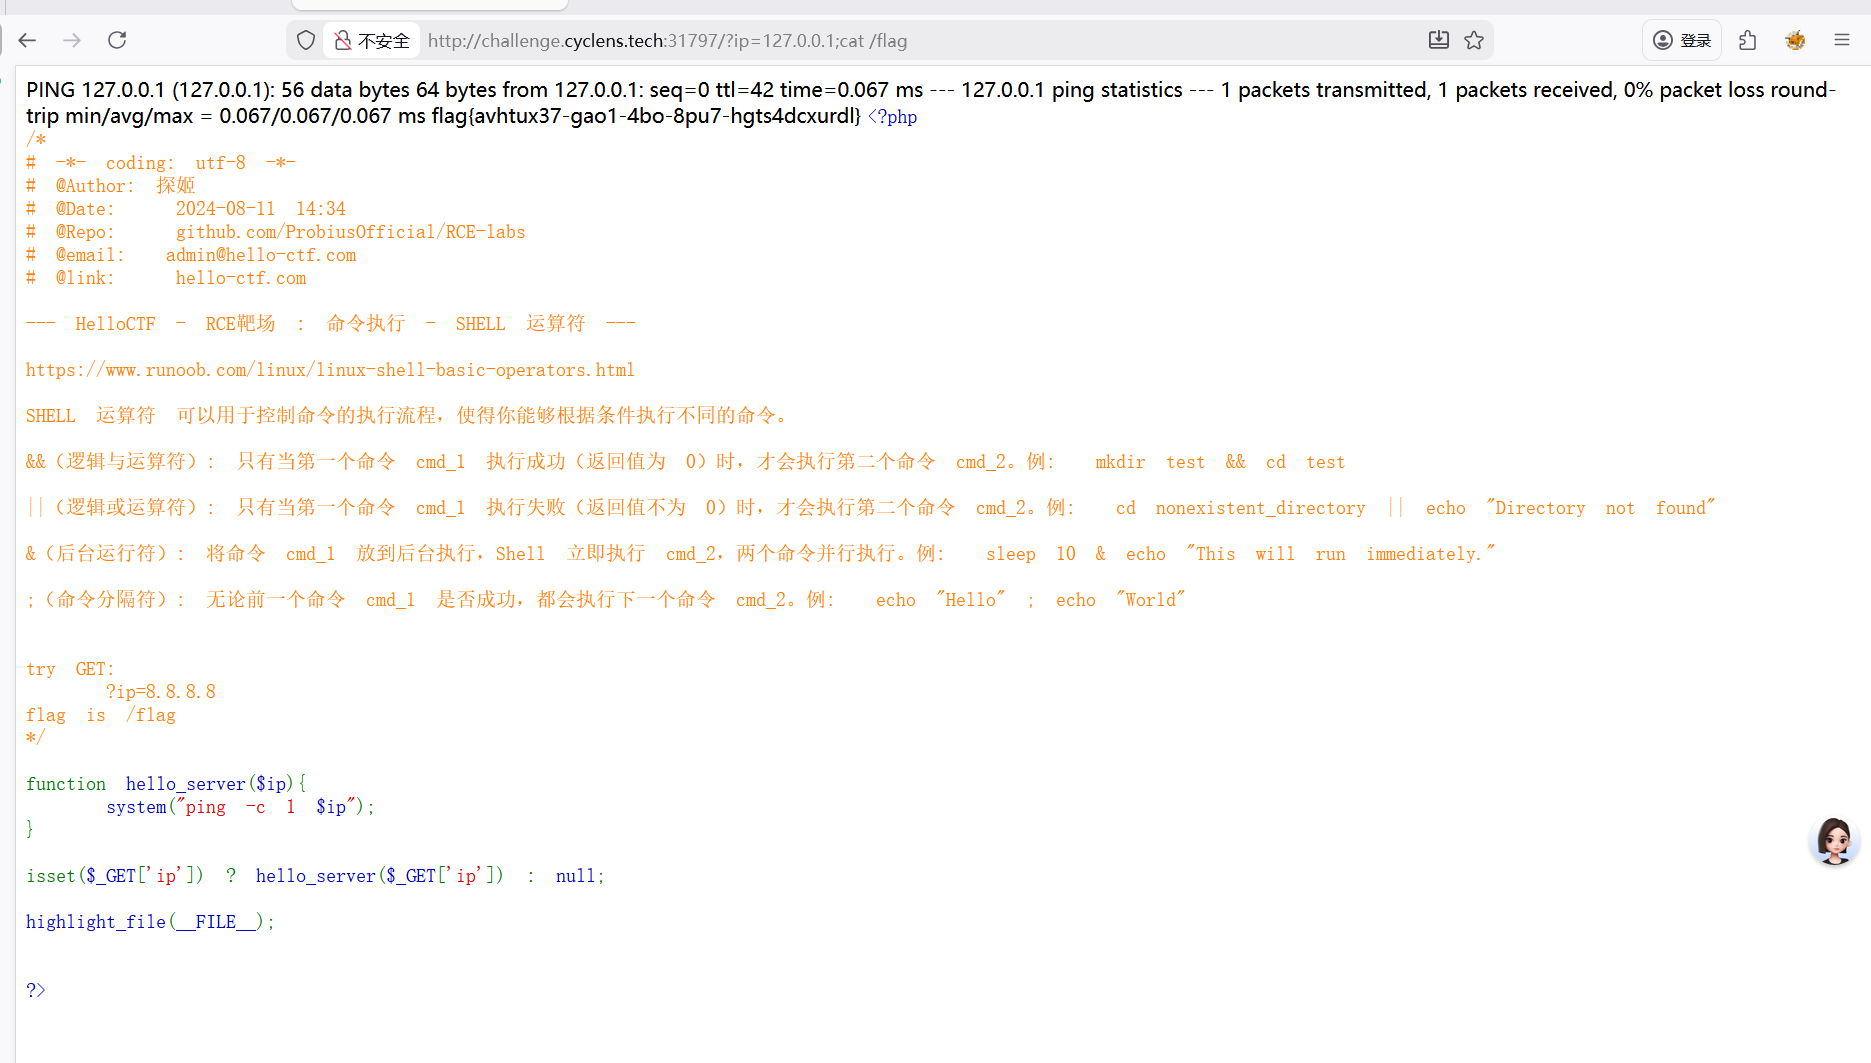Image resolution: width=1871 pixels, height=1063 pixels.
Task: Click the browser forward arrow
Action: 72,40
